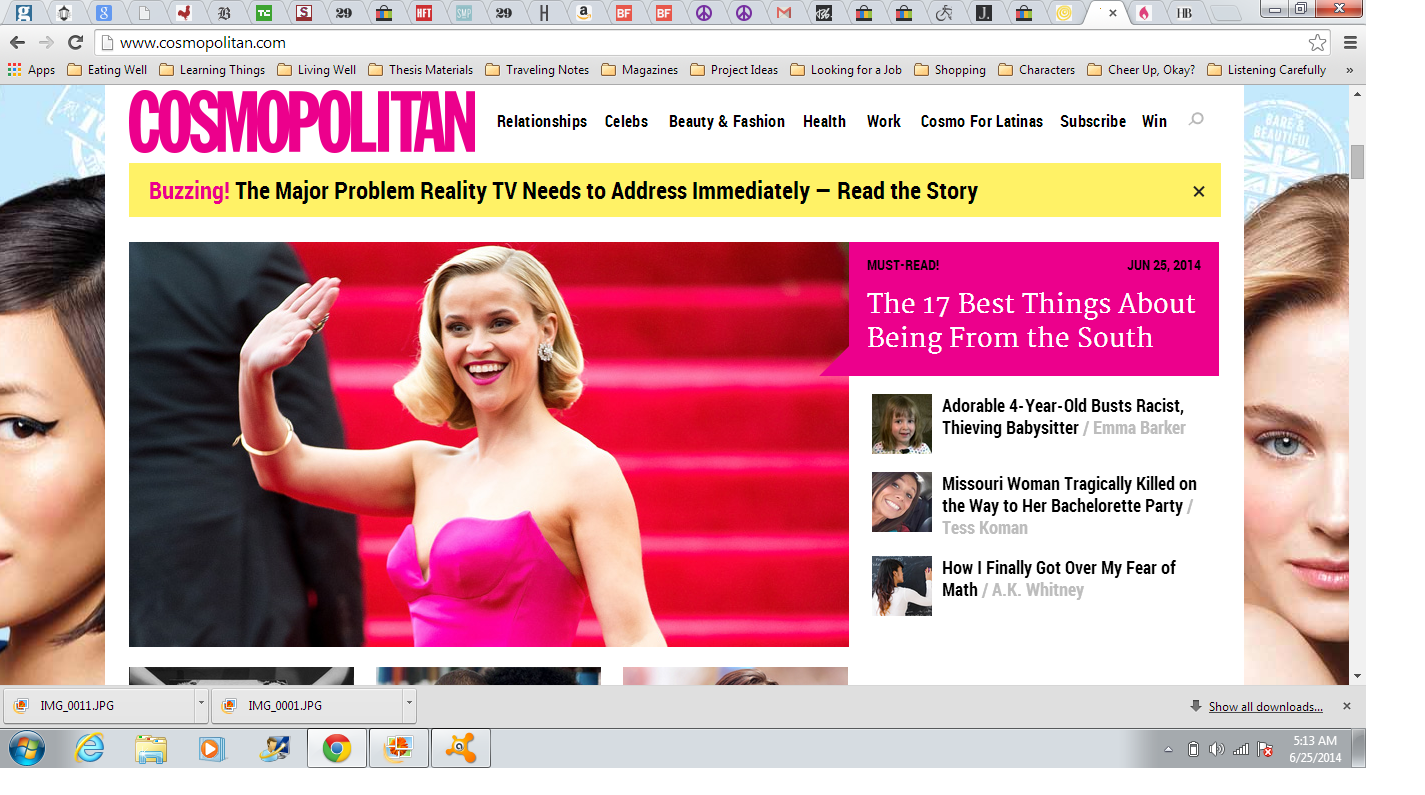
Task: Open Missouri Woman Bachelorette Party article
Action: tap(1069, 495)
